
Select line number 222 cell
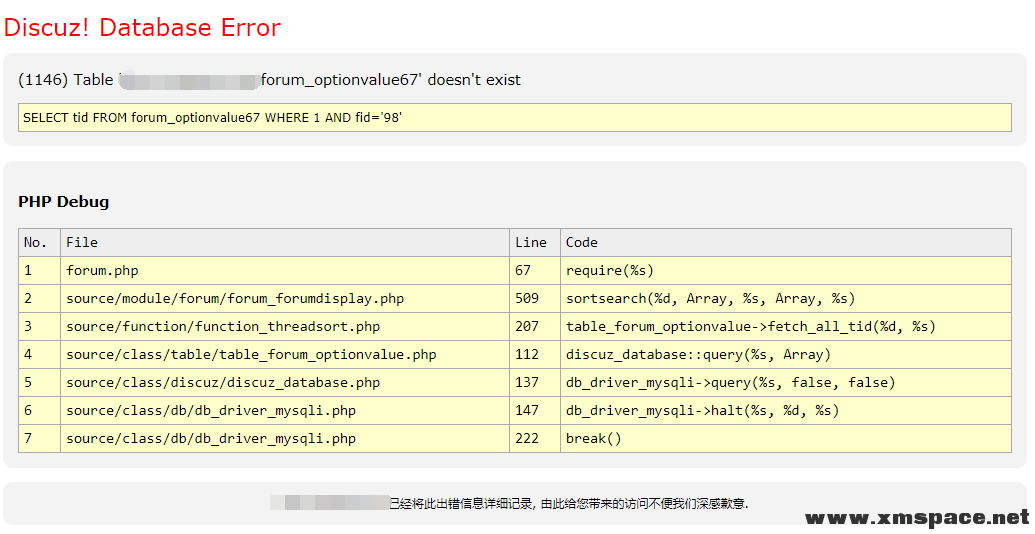click(x=535, y=438)
